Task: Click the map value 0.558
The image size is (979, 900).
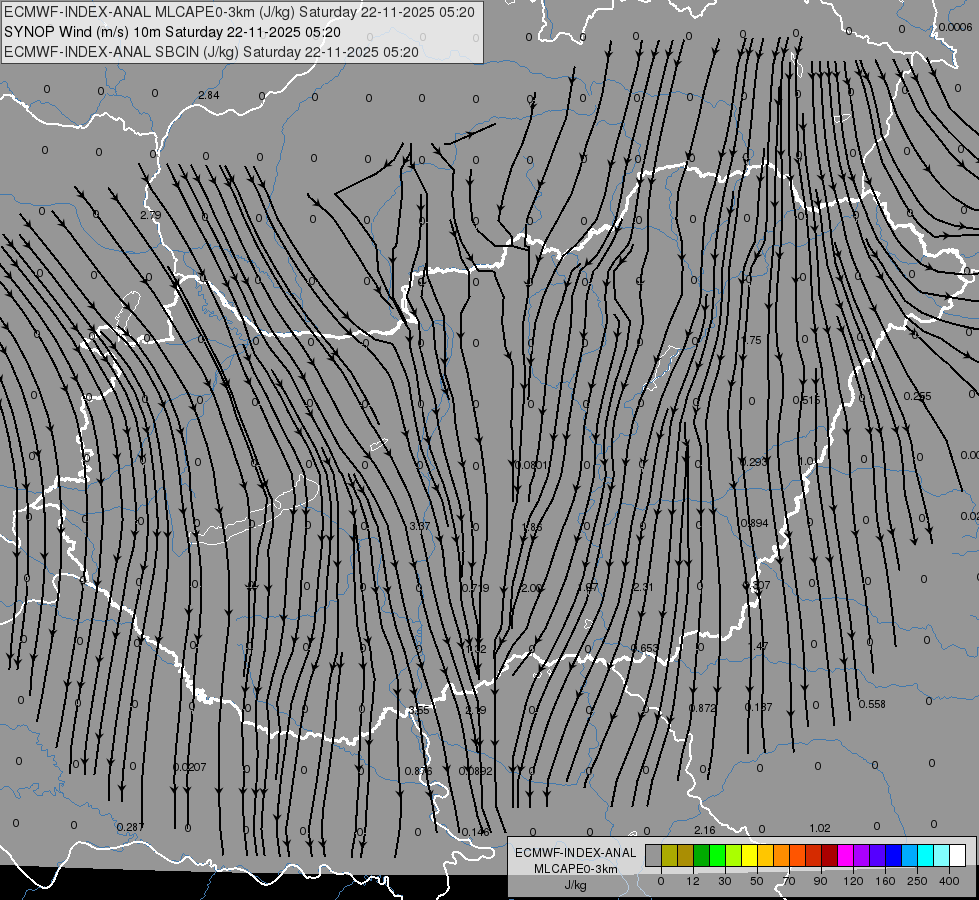Action: coord(872,704)
